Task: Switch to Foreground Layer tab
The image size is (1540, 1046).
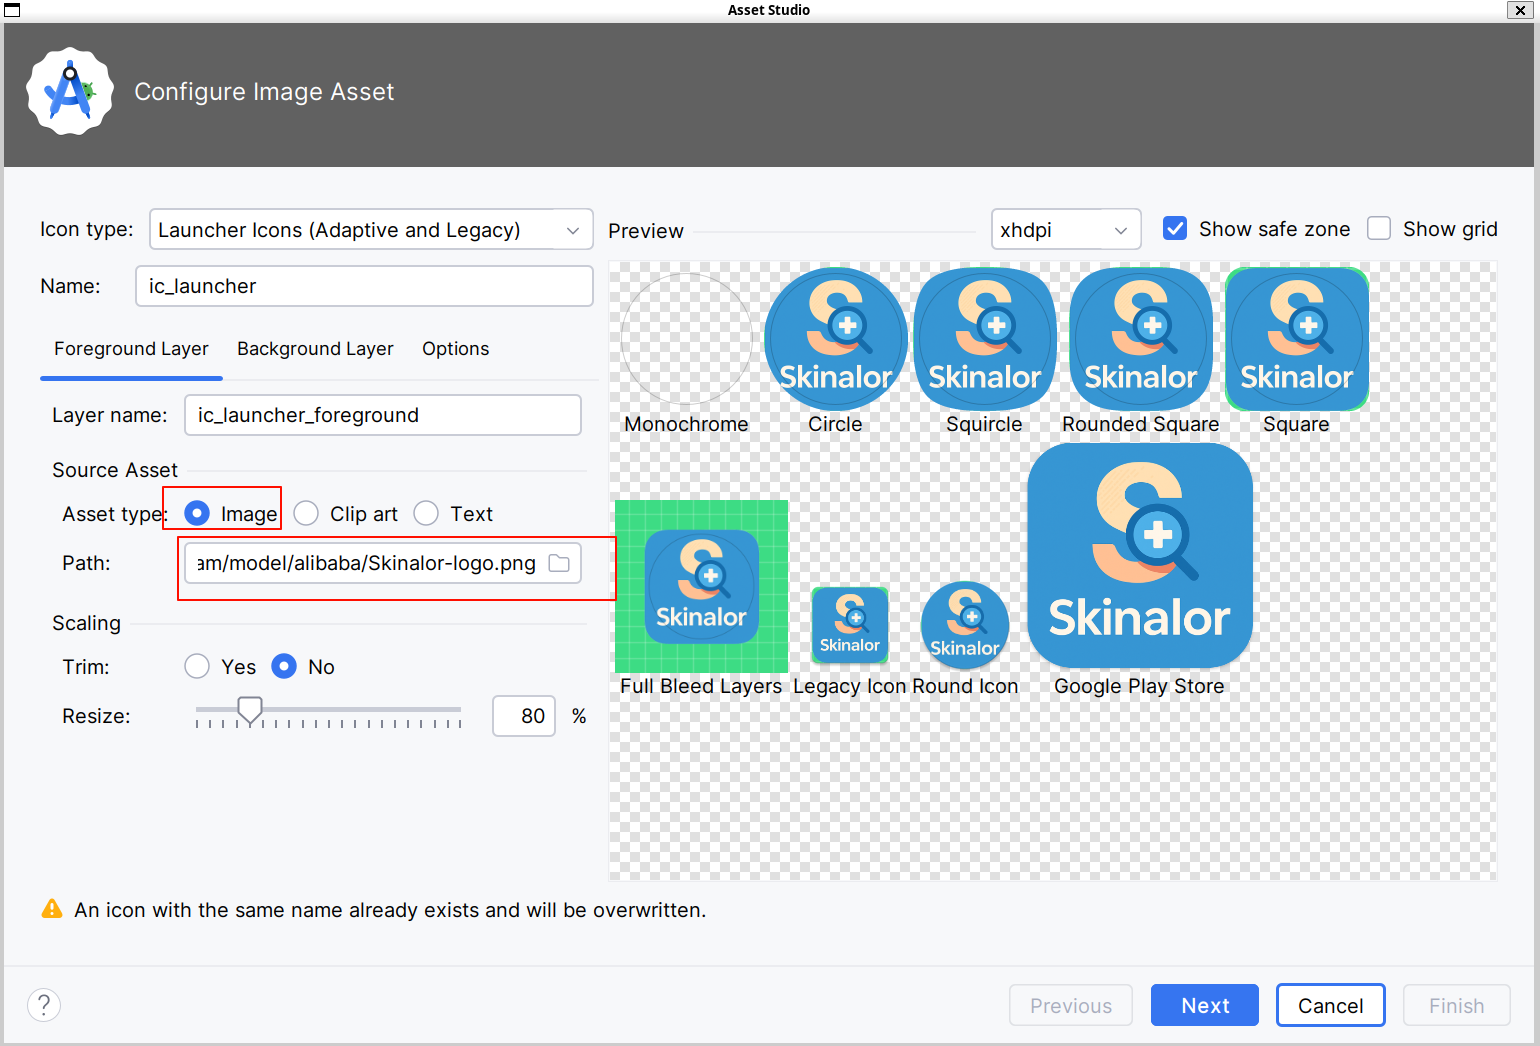Action: [131, 348]
